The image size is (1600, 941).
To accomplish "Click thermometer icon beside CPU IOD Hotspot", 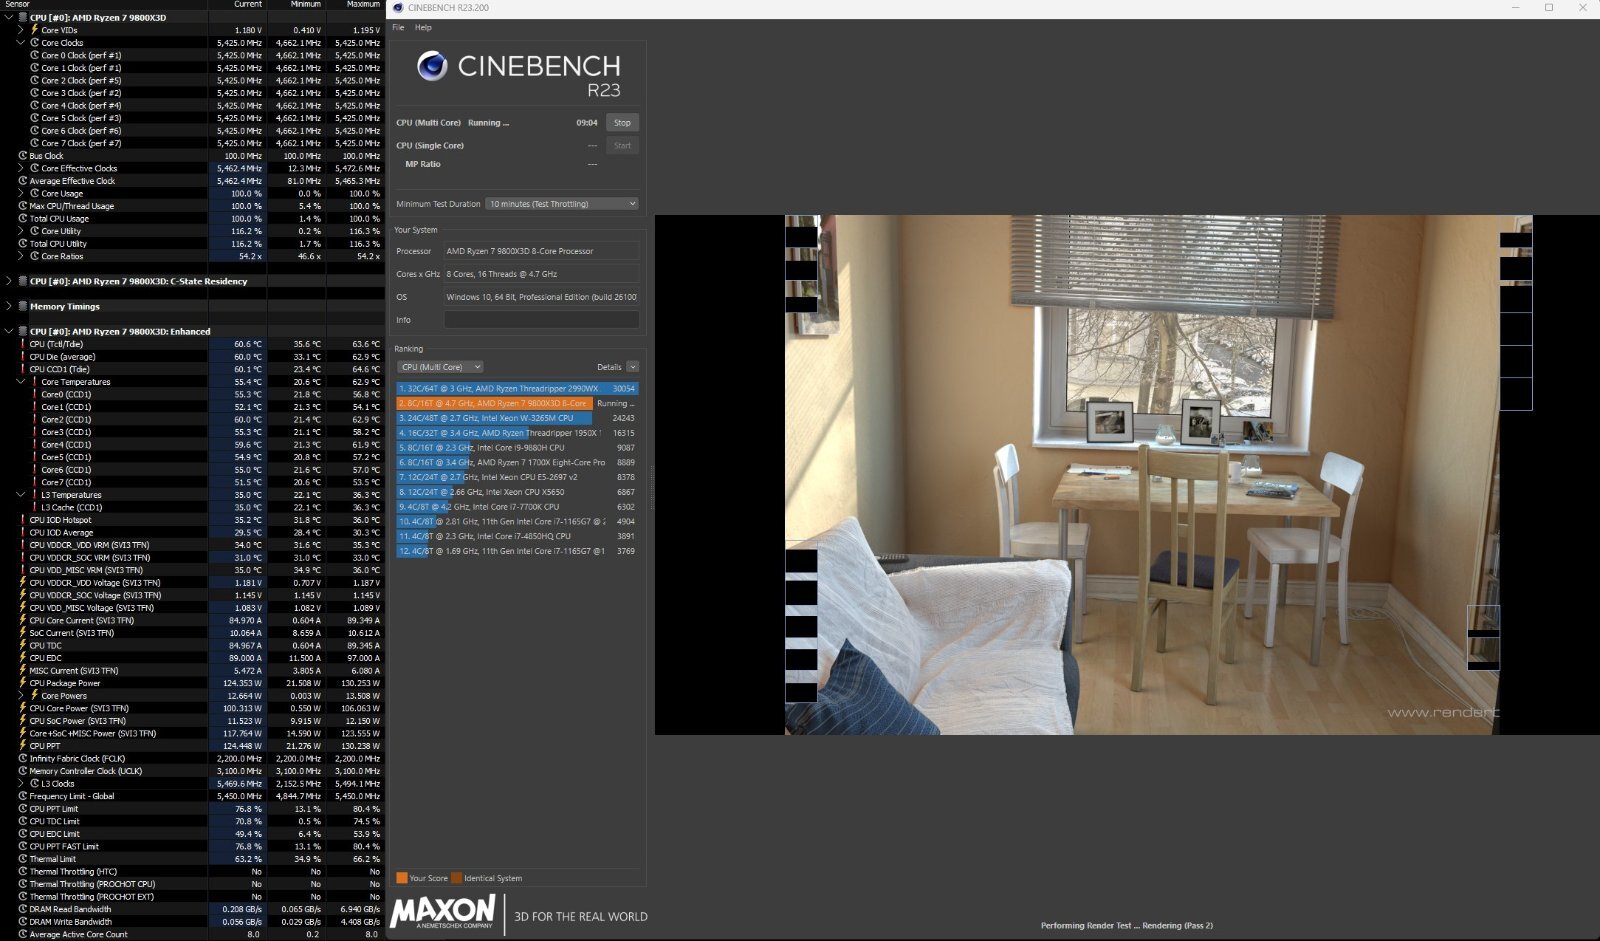I will (23, 520).
